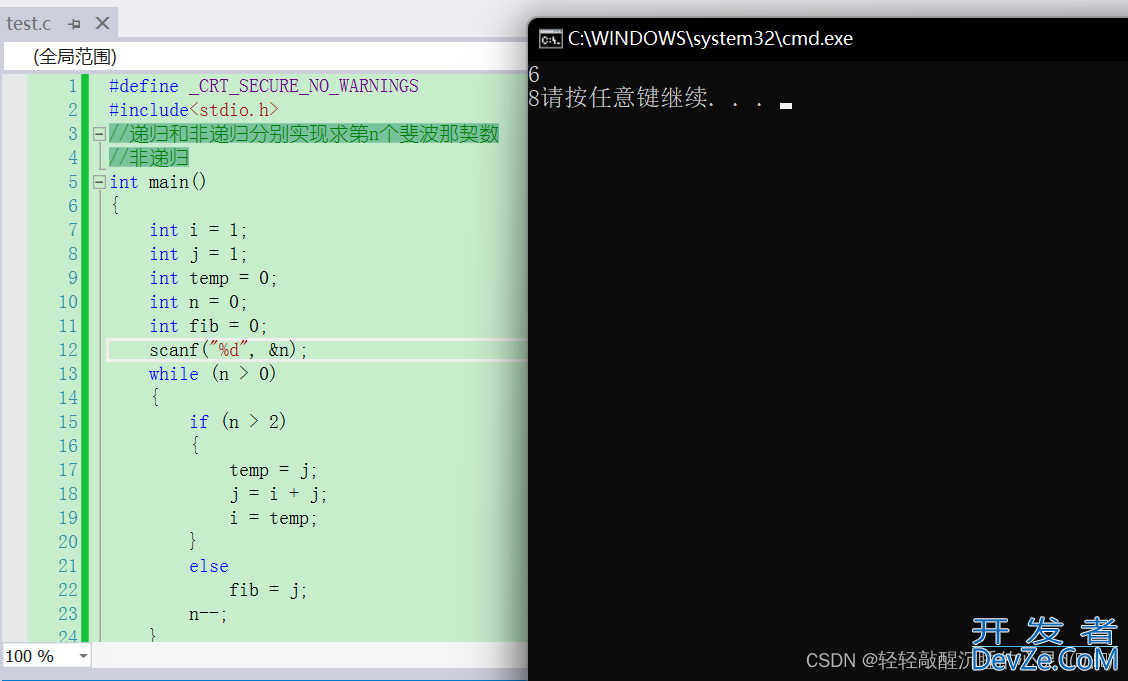The width and height of the screenshot is (1128, 681).
Task: Open the 全局范围 scope dropdown
Action: (x=265, y=57)
